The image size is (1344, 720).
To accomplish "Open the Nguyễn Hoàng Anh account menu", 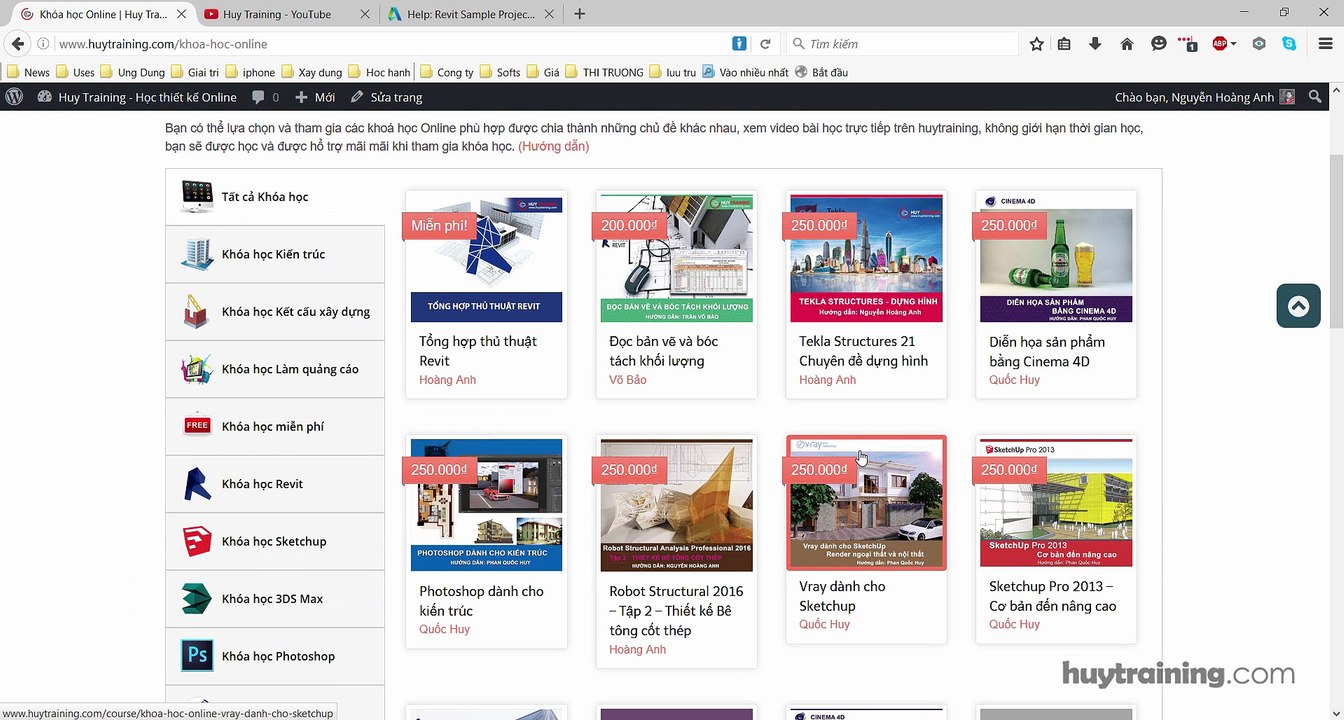I will pyautogui.click(x=1205, y=97).
